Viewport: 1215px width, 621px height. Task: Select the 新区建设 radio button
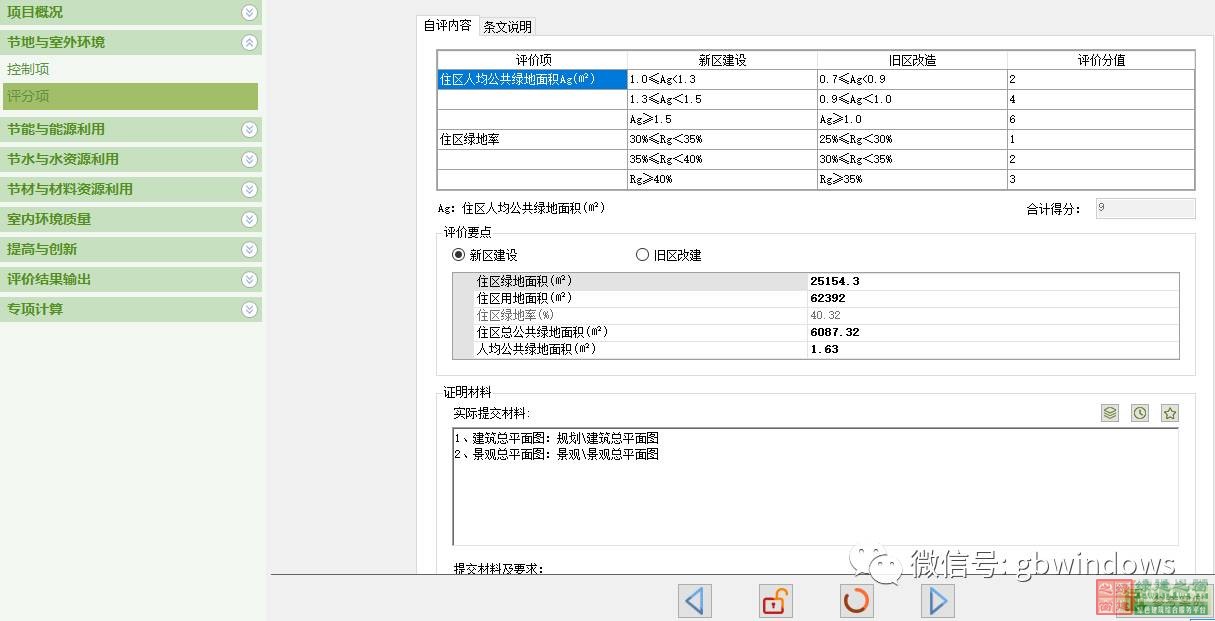459,255
